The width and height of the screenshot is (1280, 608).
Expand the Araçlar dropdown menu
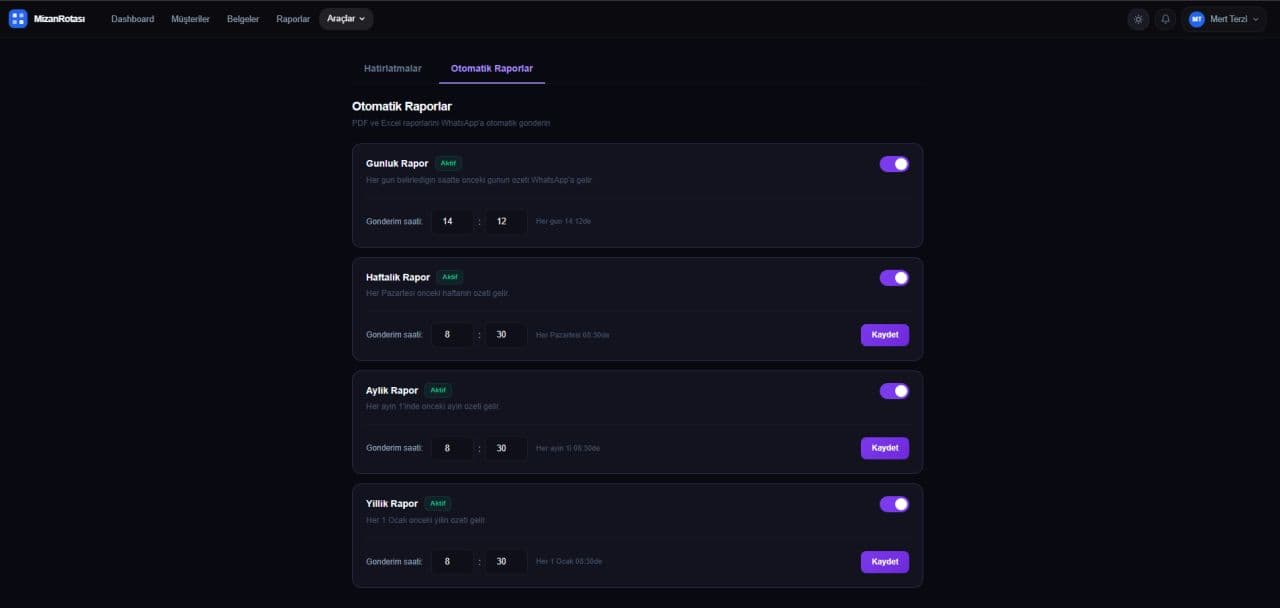click(x=346, y=19)
